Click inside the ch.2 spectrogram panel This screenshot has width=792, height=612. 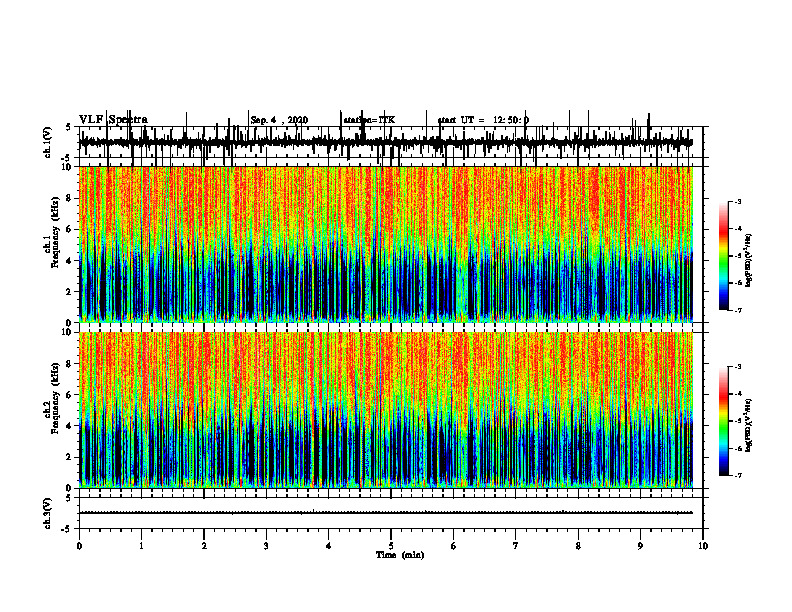386,410
